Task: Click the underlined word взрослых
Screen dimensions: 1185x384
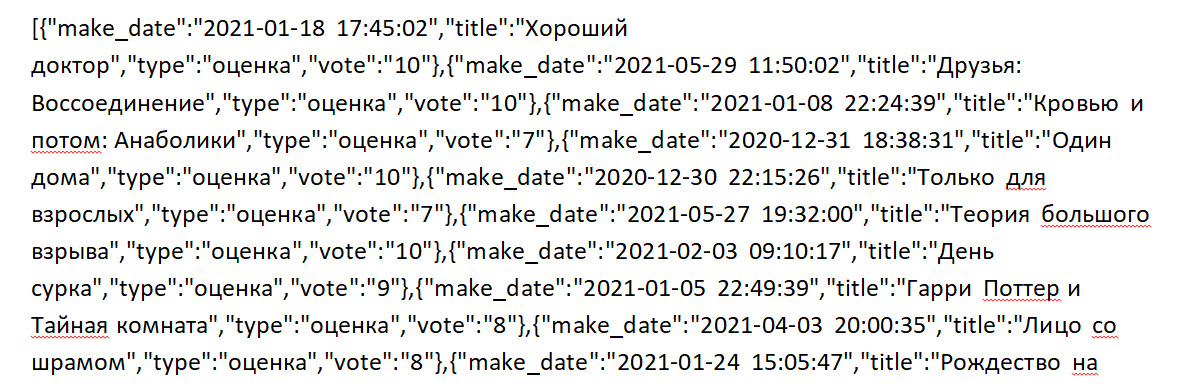Action: pos(87,215)
